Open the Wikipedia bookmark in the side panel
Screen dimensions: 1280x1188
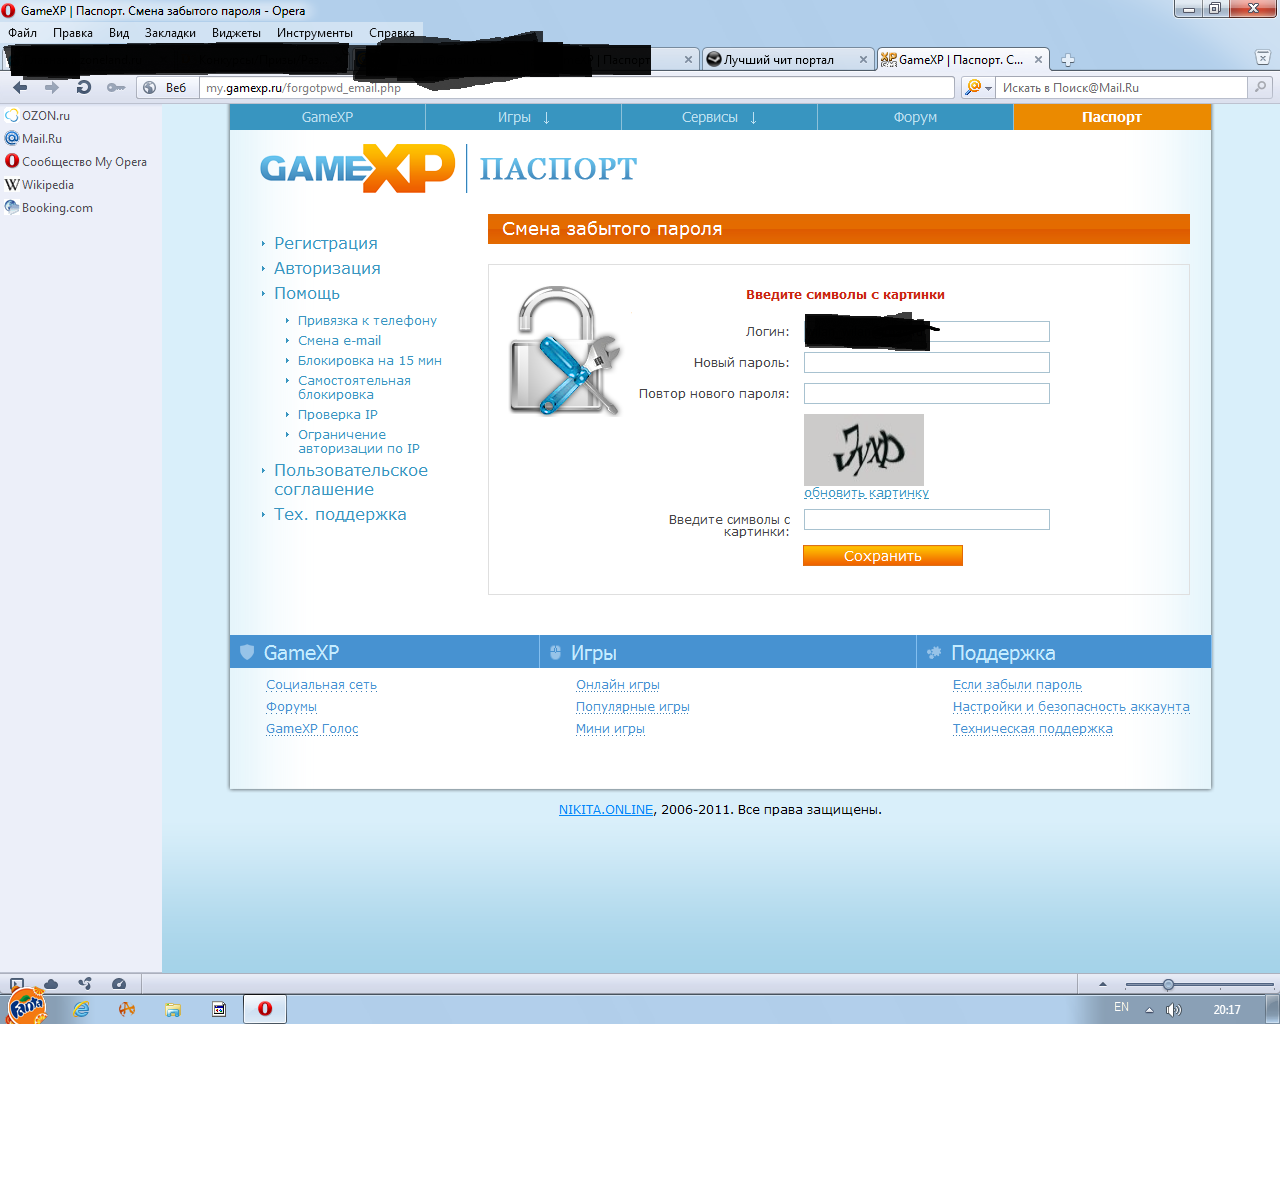point(47,185)
